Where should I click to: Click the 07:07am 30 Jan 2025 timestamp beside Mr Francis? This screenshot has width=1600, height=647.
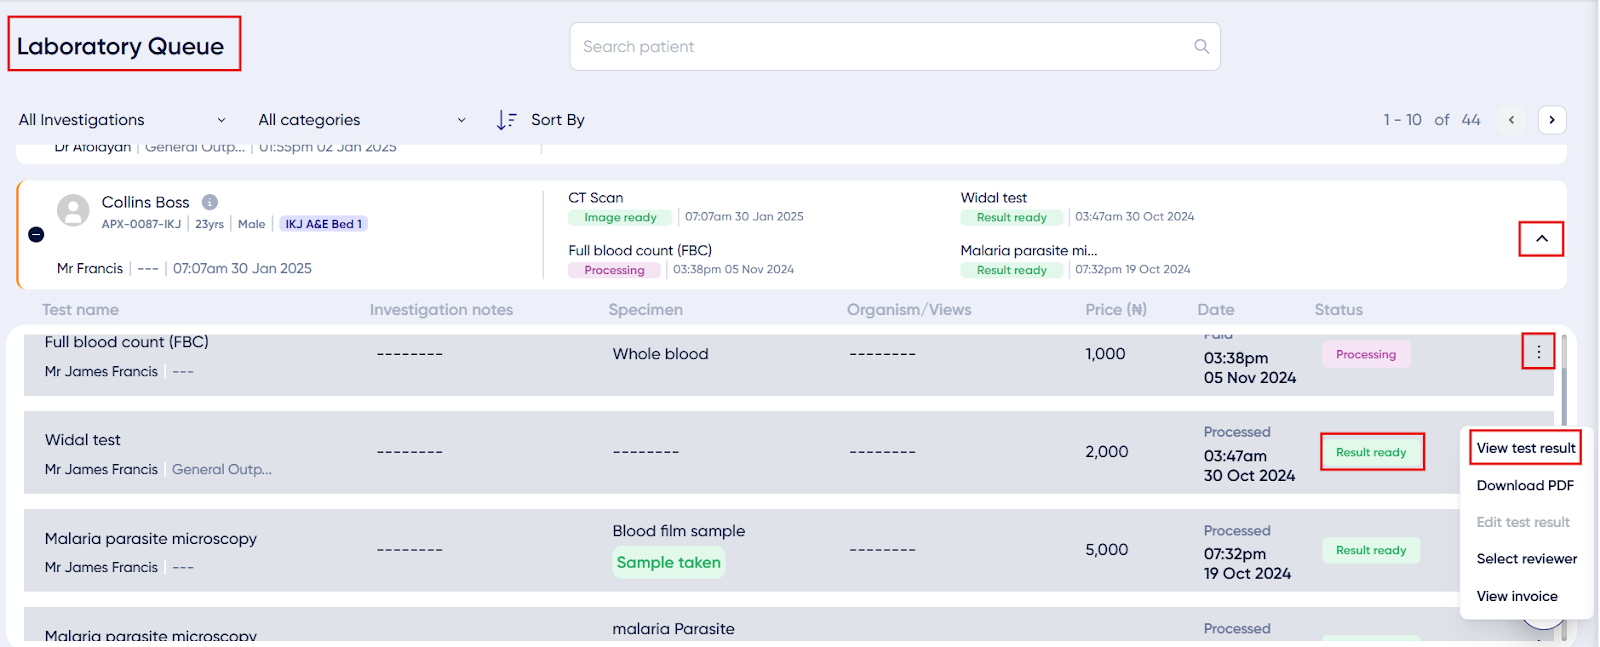click(x=242, y=269)
